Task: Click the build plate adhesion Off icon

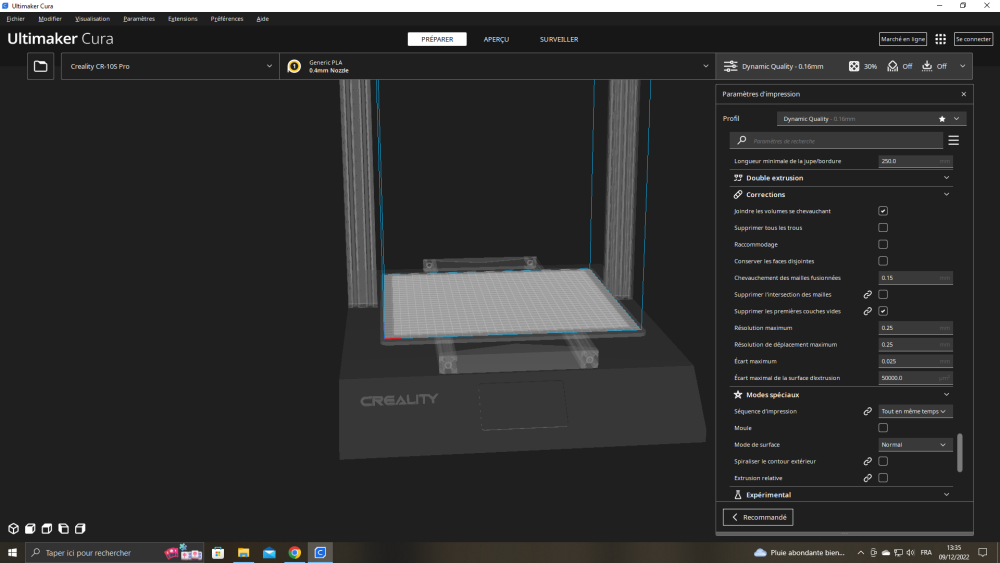Action: coord(927,66)
